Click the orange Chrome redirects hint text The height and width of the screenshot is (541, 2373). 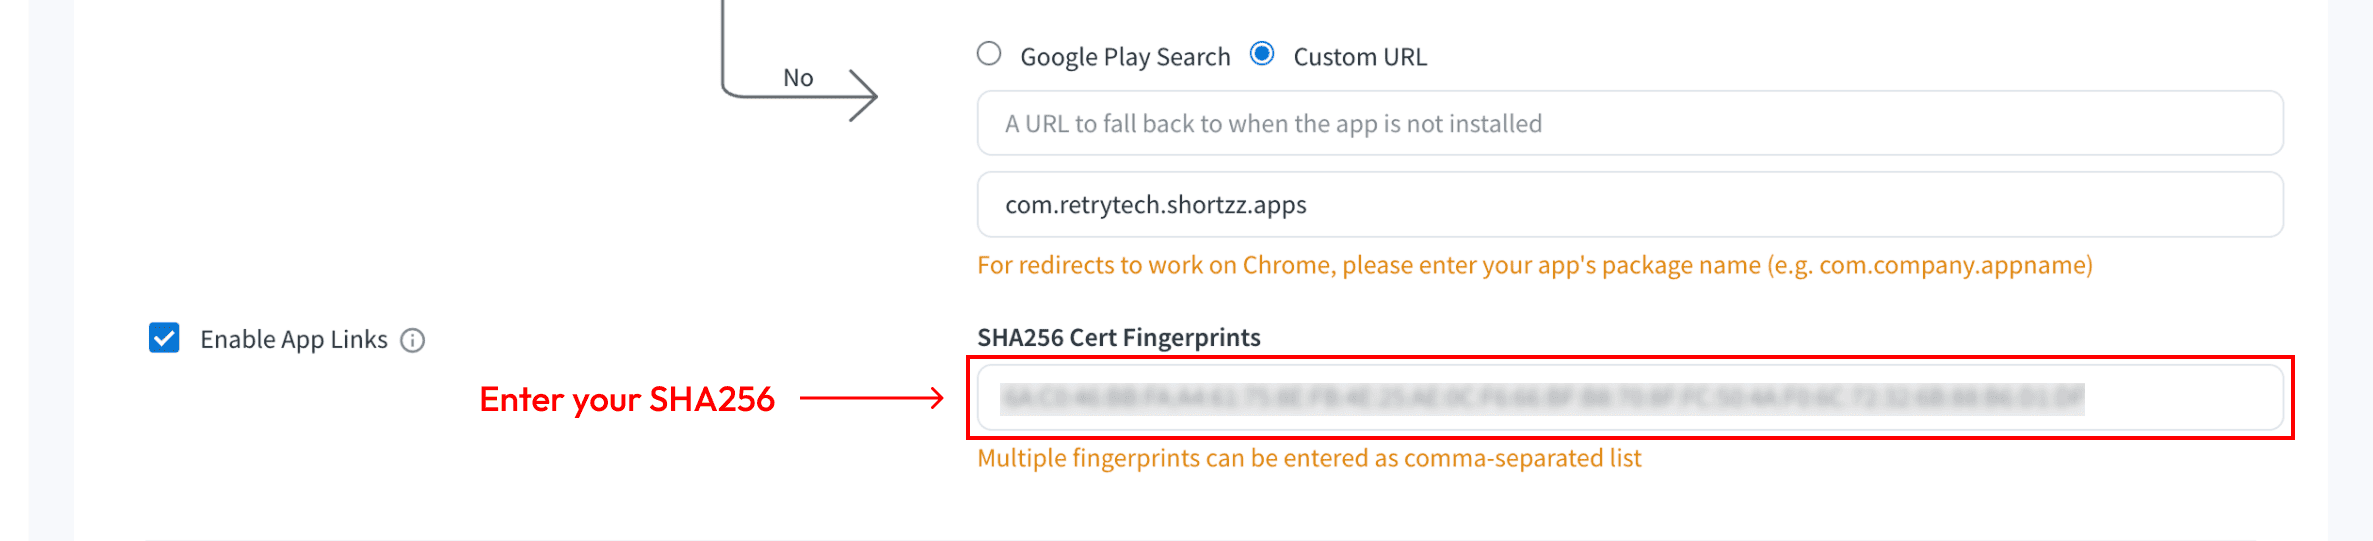(x=1370, y=265)
